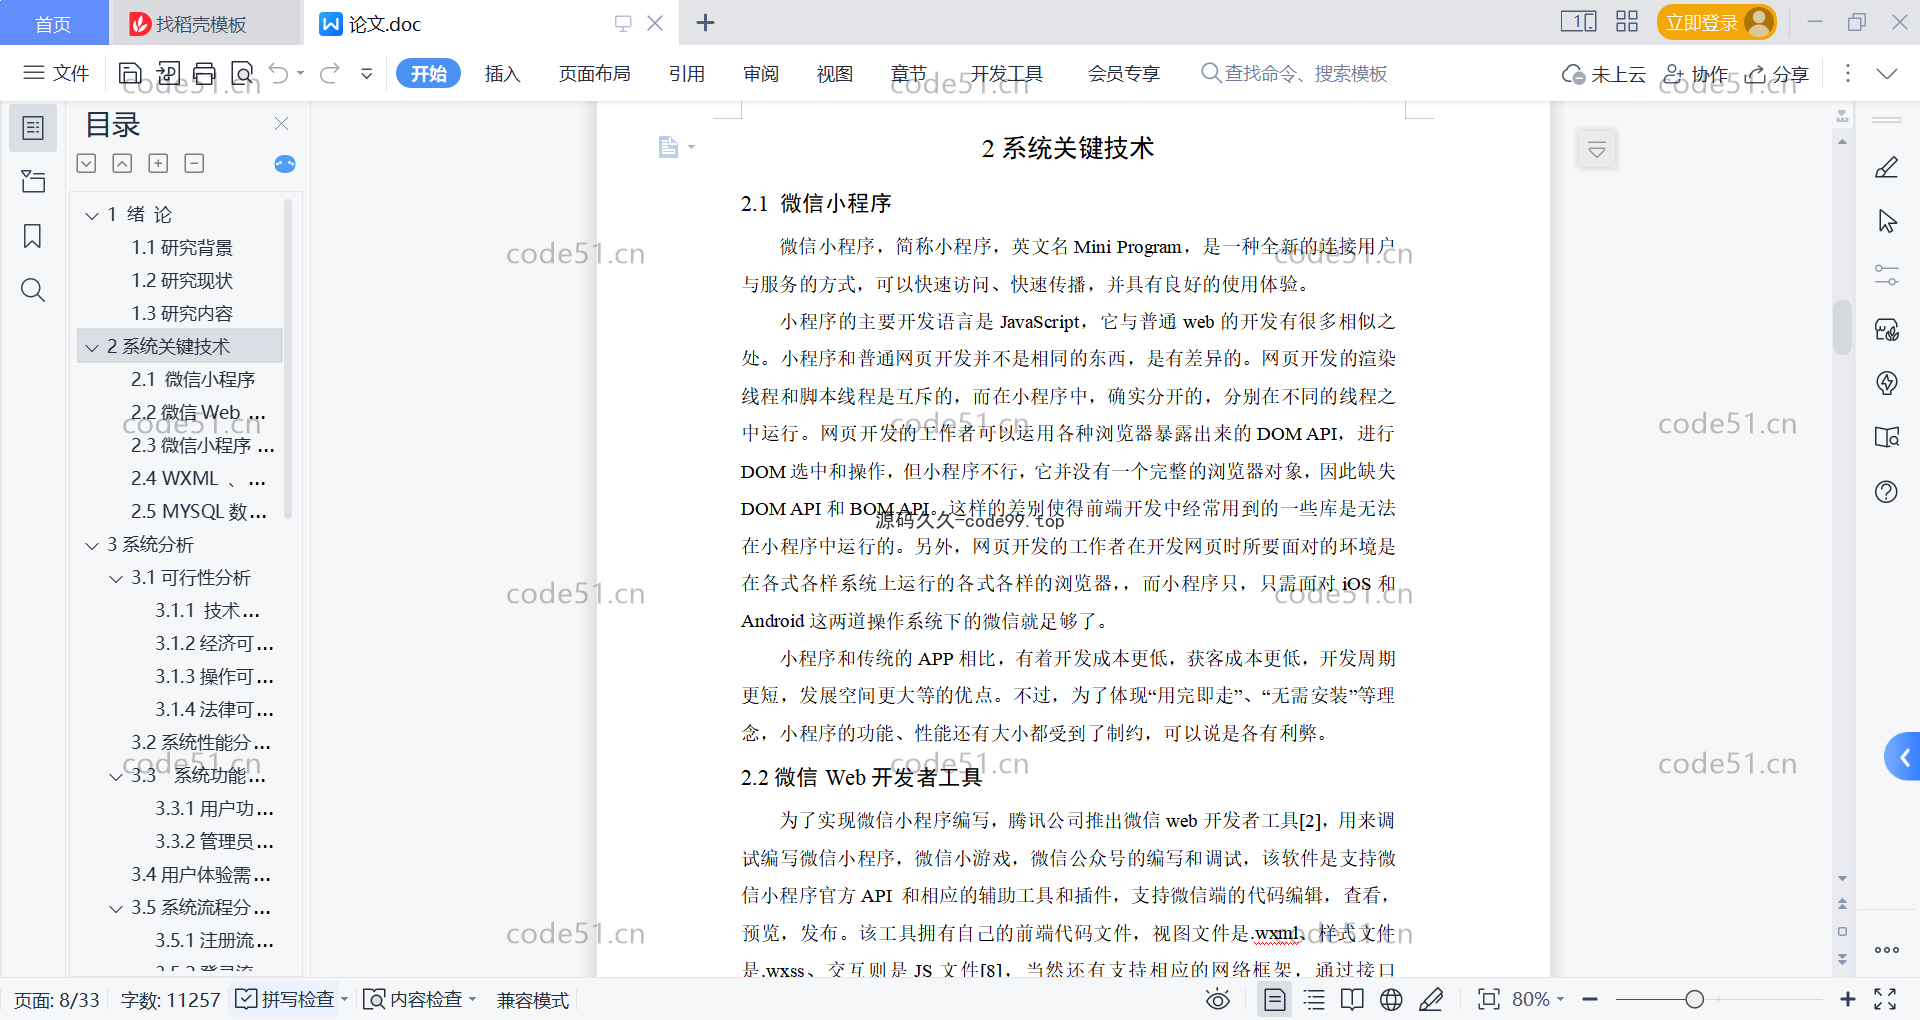This screenshot has width=1920, height=1020.
Task: Collapse the 1 绪论 tree node
Action: click(x=92, y=215)
